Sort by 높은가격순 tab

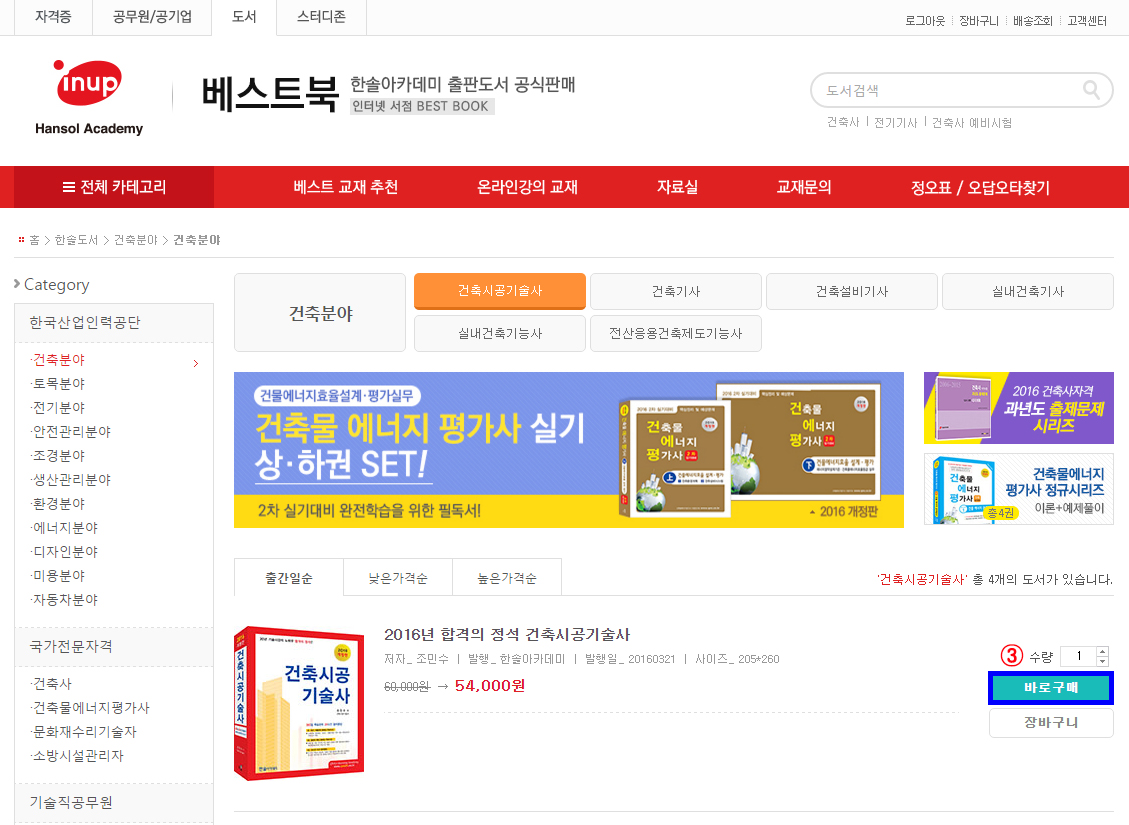click(507, 577)
